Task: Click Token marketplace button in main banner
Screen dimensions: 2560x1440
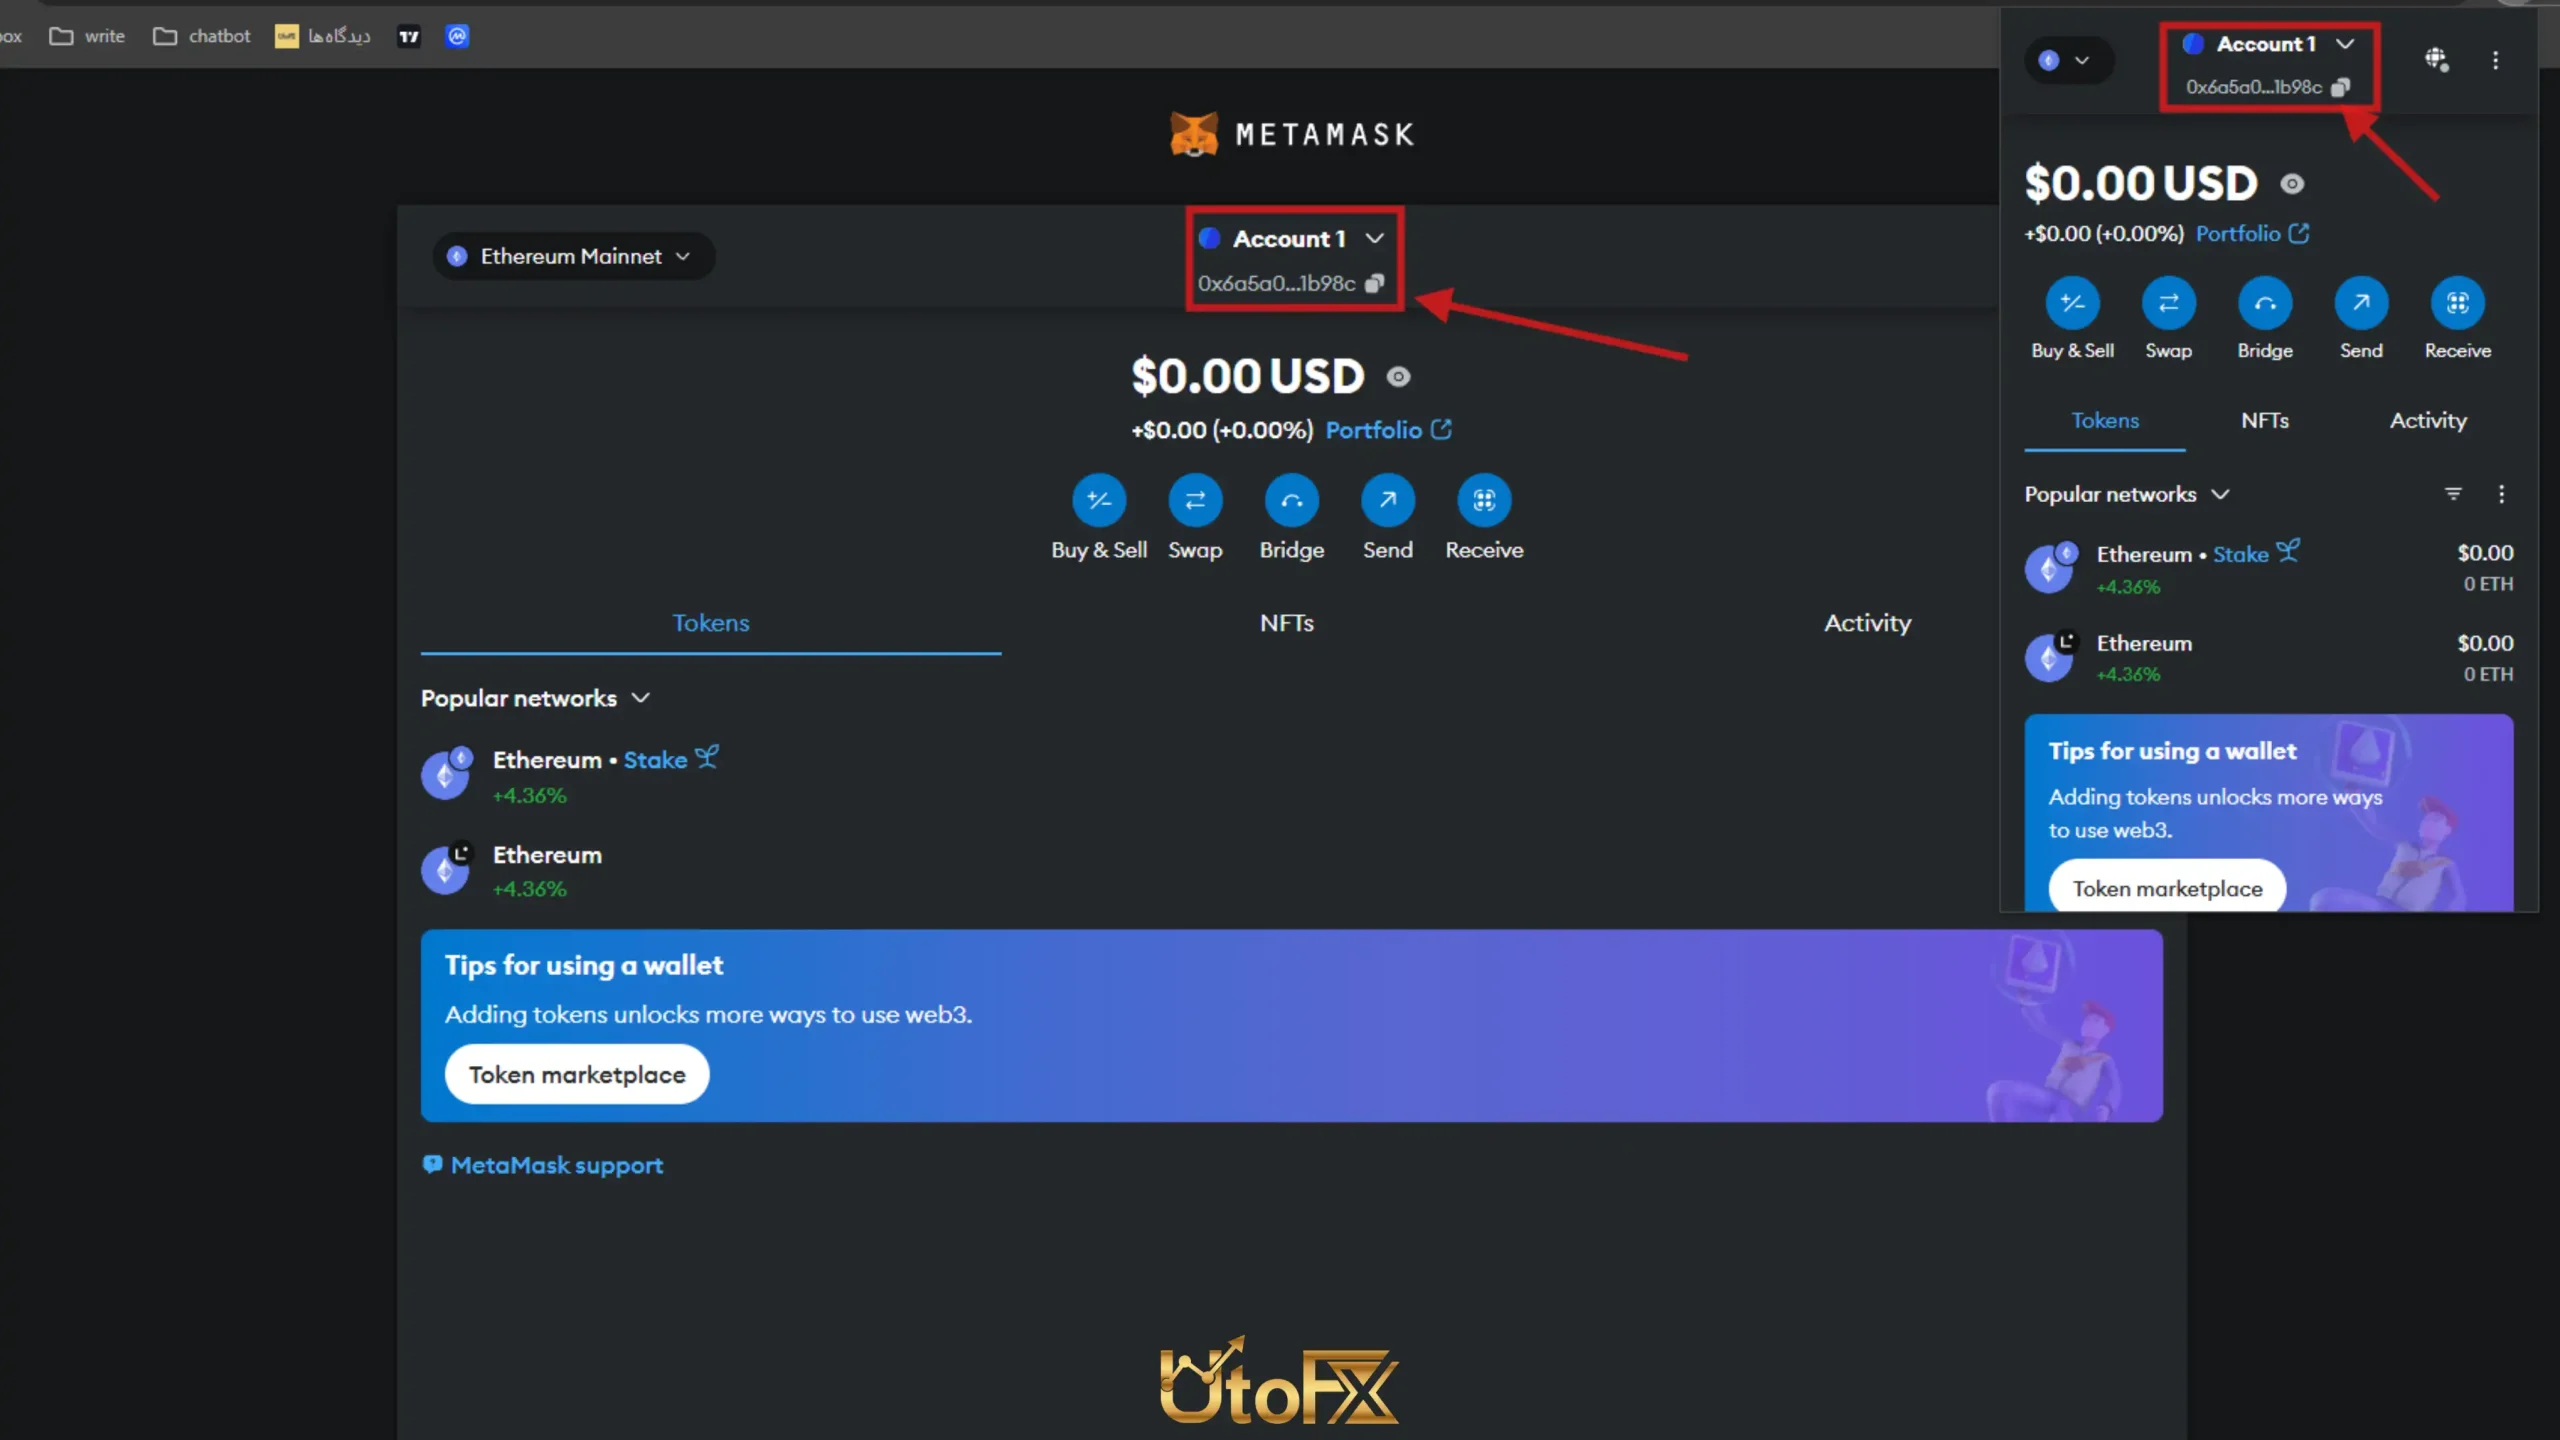Action: point(577,1074)
